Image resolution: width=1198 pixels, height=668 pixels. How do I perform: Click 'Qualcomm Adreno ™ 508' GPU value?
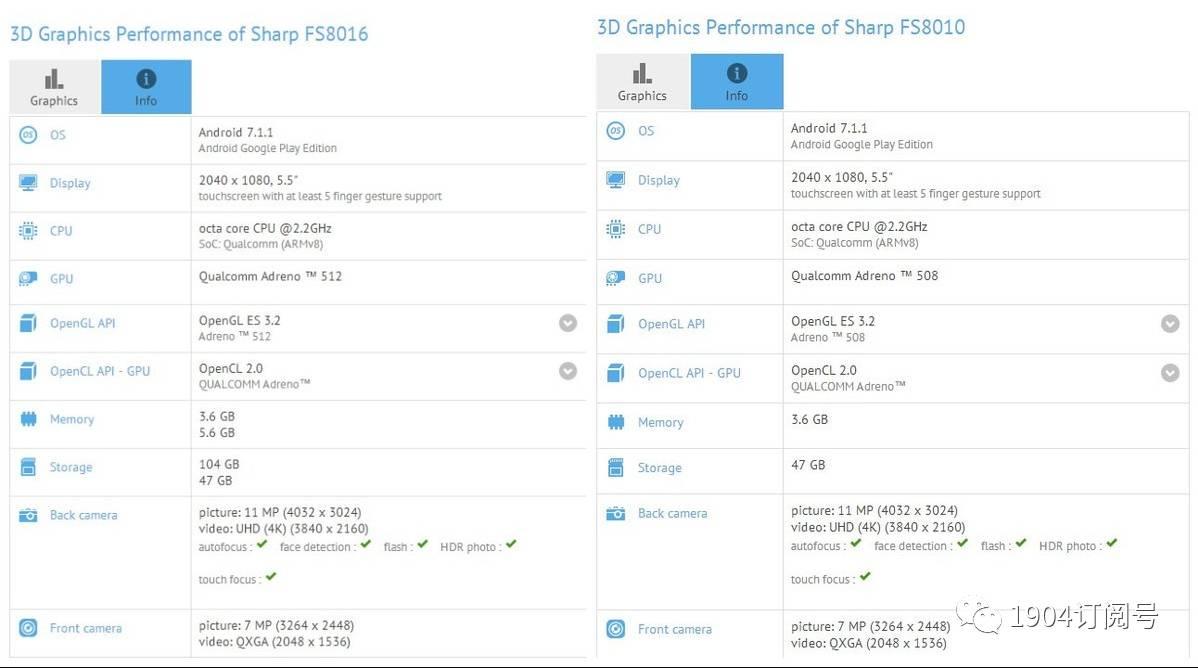pyautogui.click(x=864, y=276)
